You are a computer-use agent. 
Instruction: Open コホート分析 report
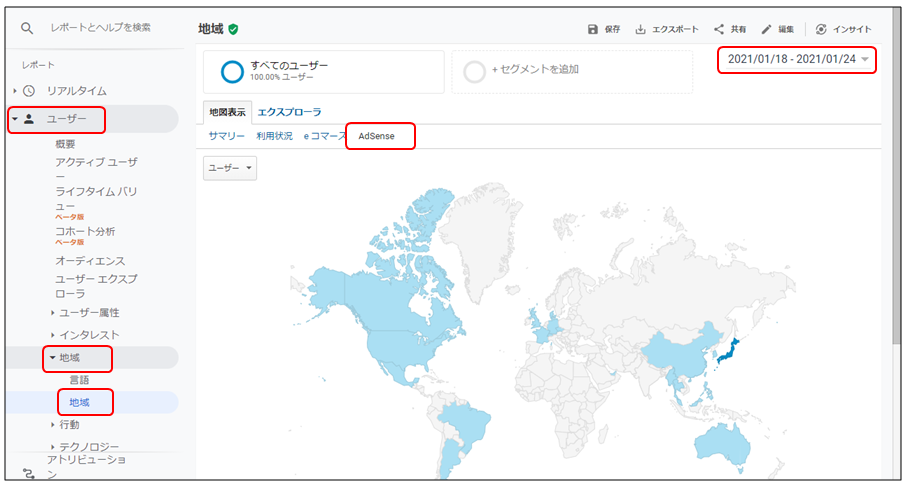click(85, 232)
